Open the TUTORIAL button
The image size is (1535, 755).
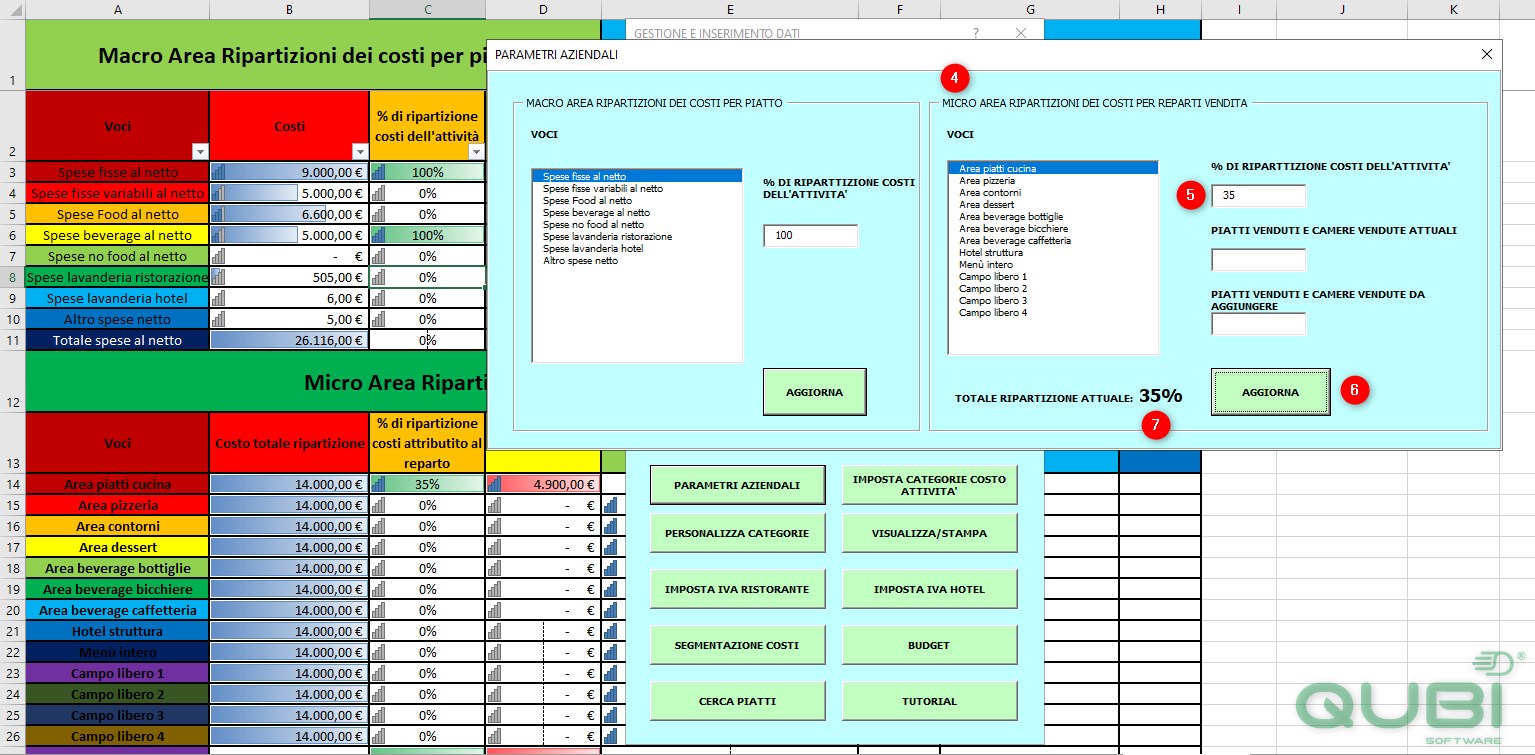point(929,701)
